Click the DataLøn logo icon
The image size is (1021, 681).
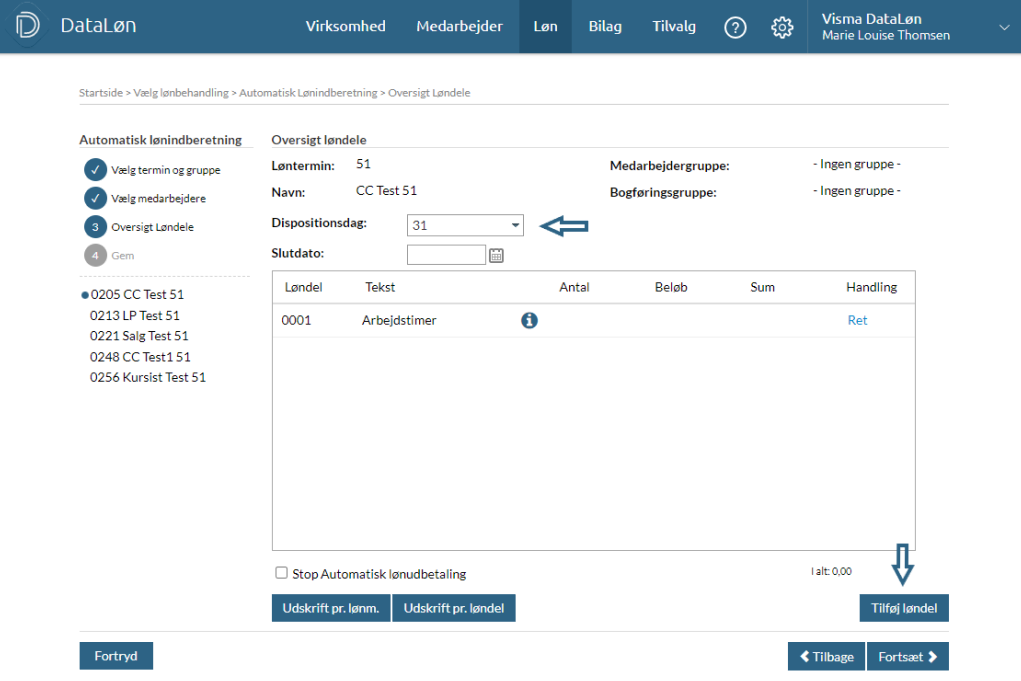coord(27,25)
